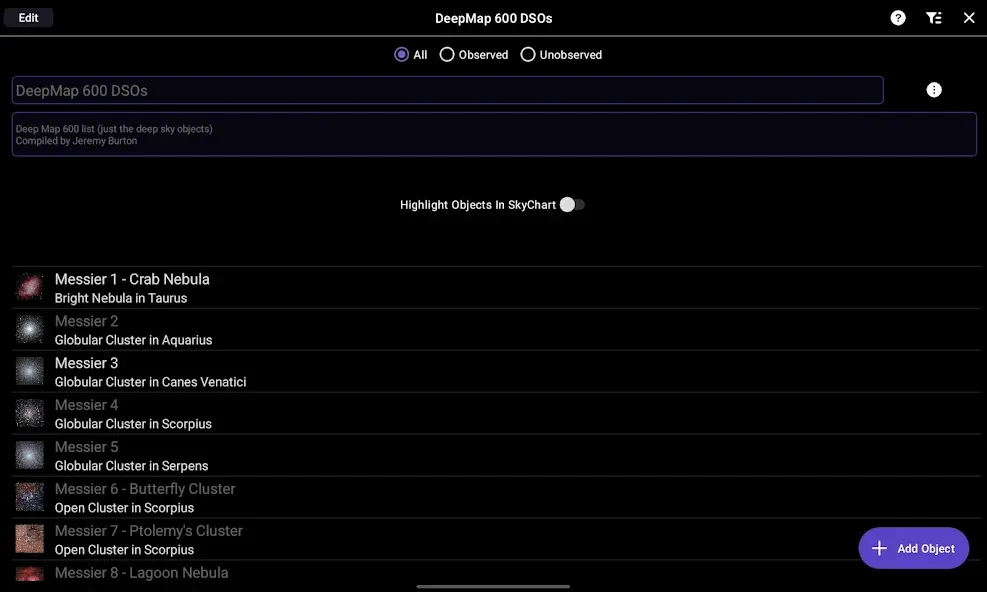This screenshot has width=987, height=592.
Task: Click the Messier 6 Butterfly Cluster thumbnail
Action: pyautogui.click(x=29, y=498)
